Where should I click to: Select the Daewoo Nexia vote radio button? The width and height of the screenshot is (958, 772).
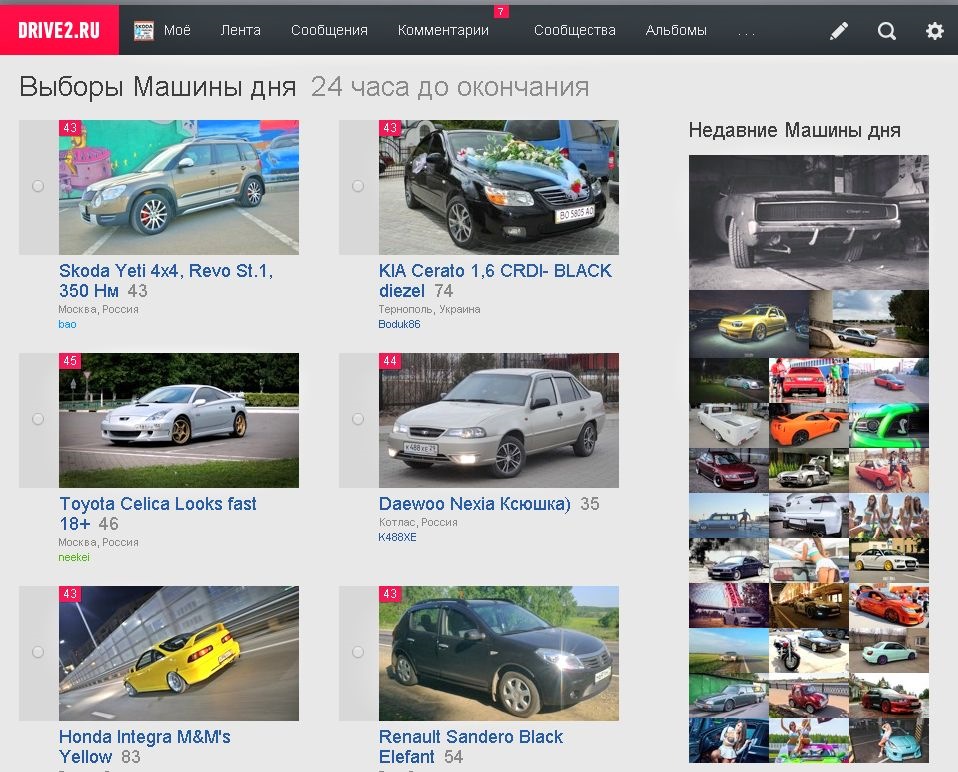click(358, 419)
